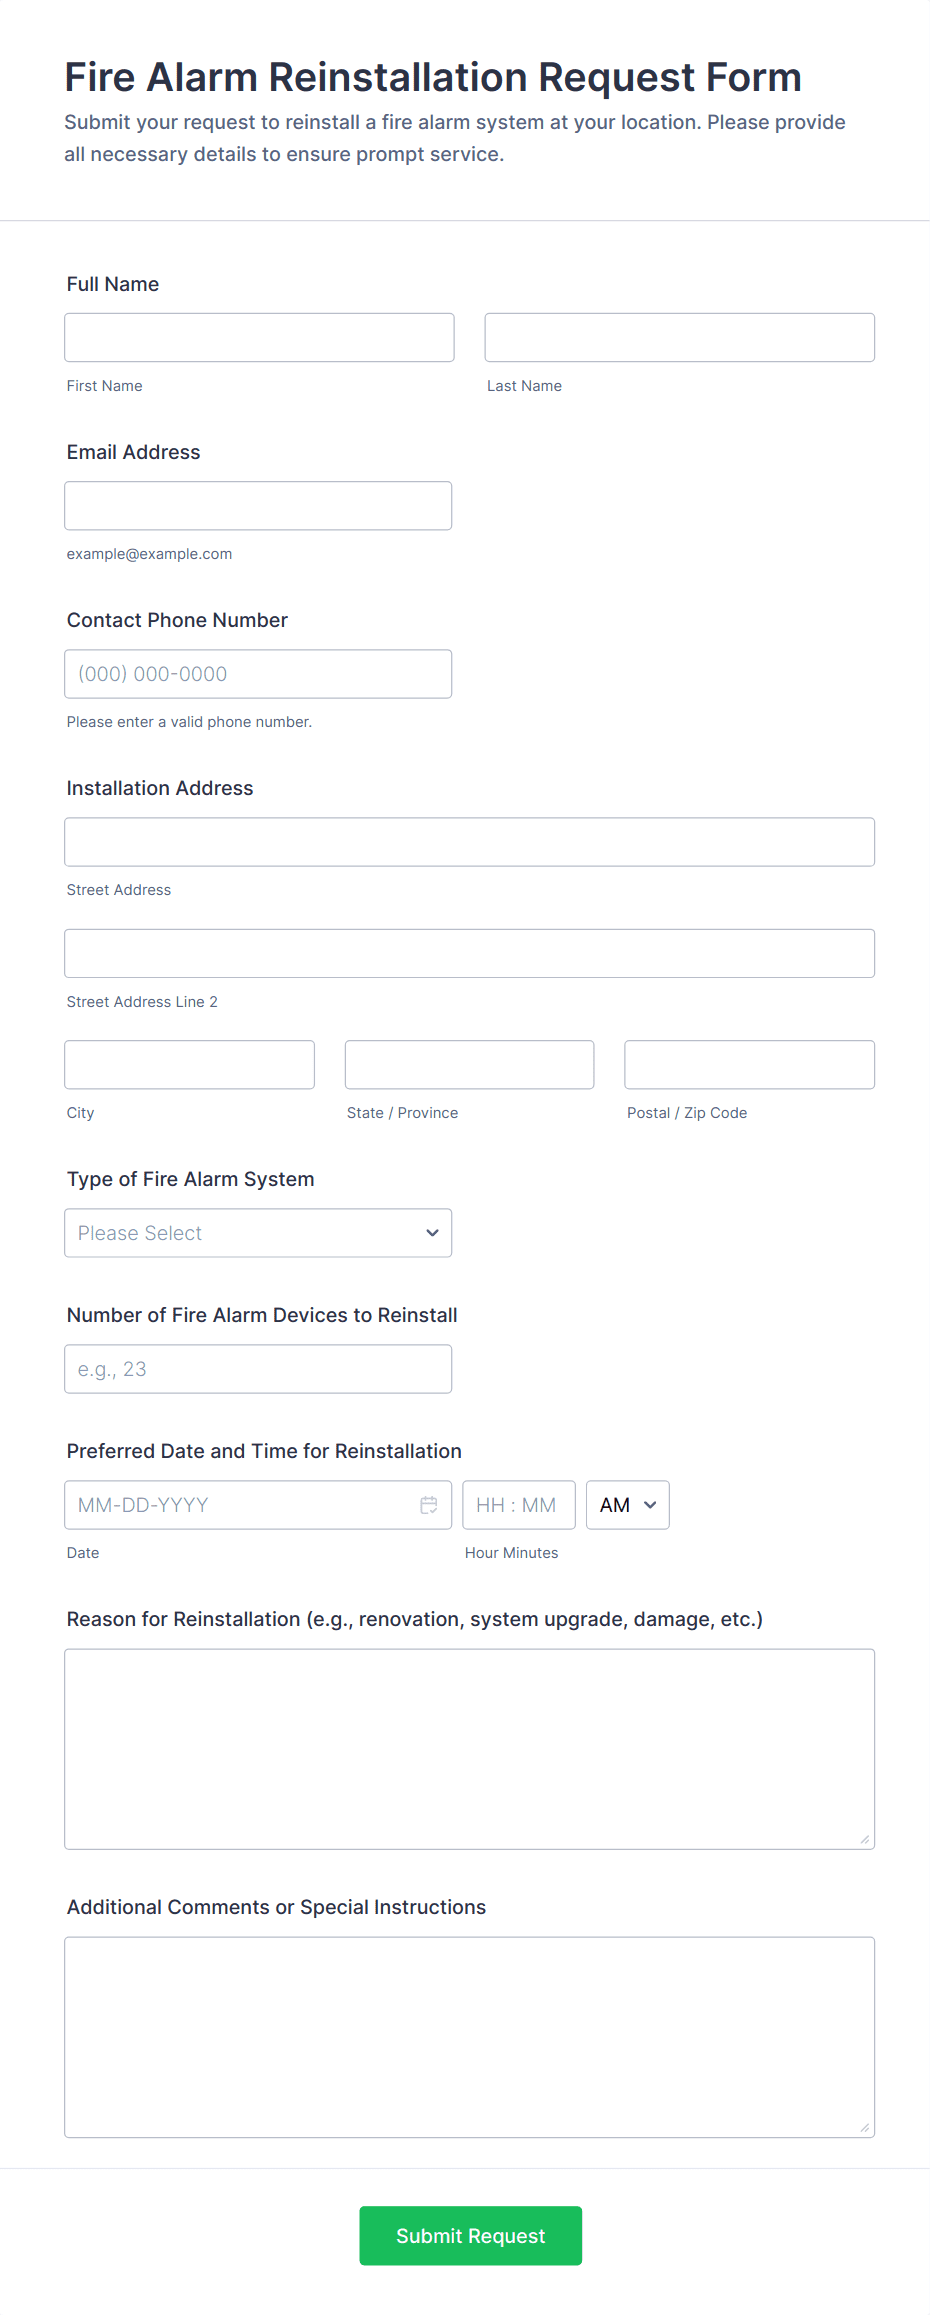The width and height of the screenshot is (930, 2315).
Task: Select the City input box
Action: [189, 1065]
